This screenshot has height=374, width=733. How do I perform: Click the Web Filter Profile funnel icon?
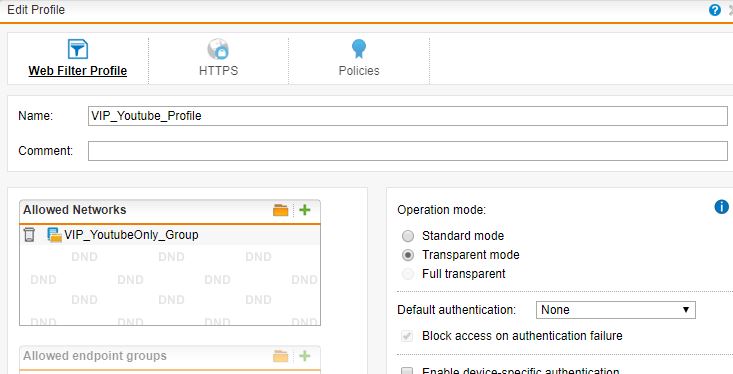(x=78, y=49)
